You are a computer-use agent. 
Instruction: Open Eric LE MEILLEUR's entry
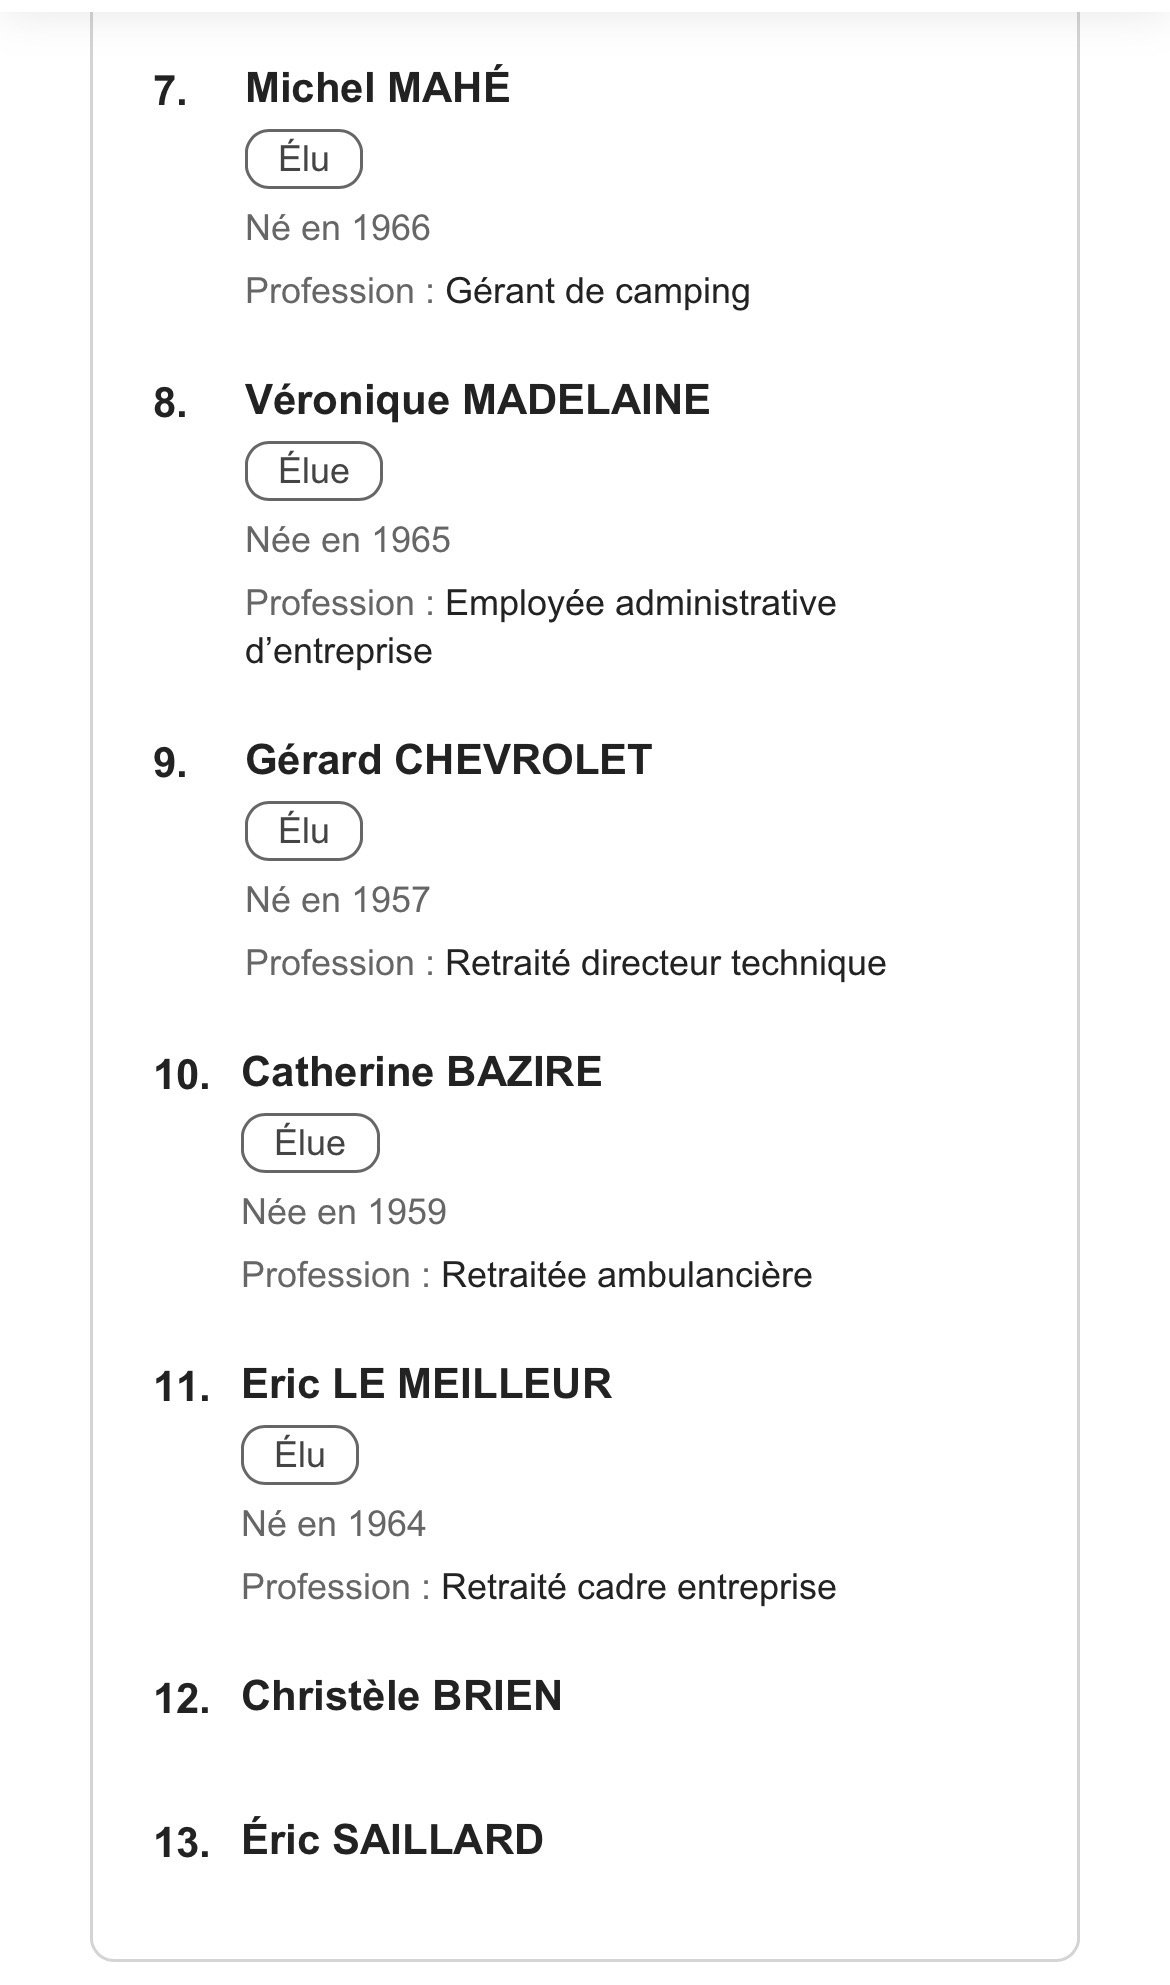tap(426, 1384)
